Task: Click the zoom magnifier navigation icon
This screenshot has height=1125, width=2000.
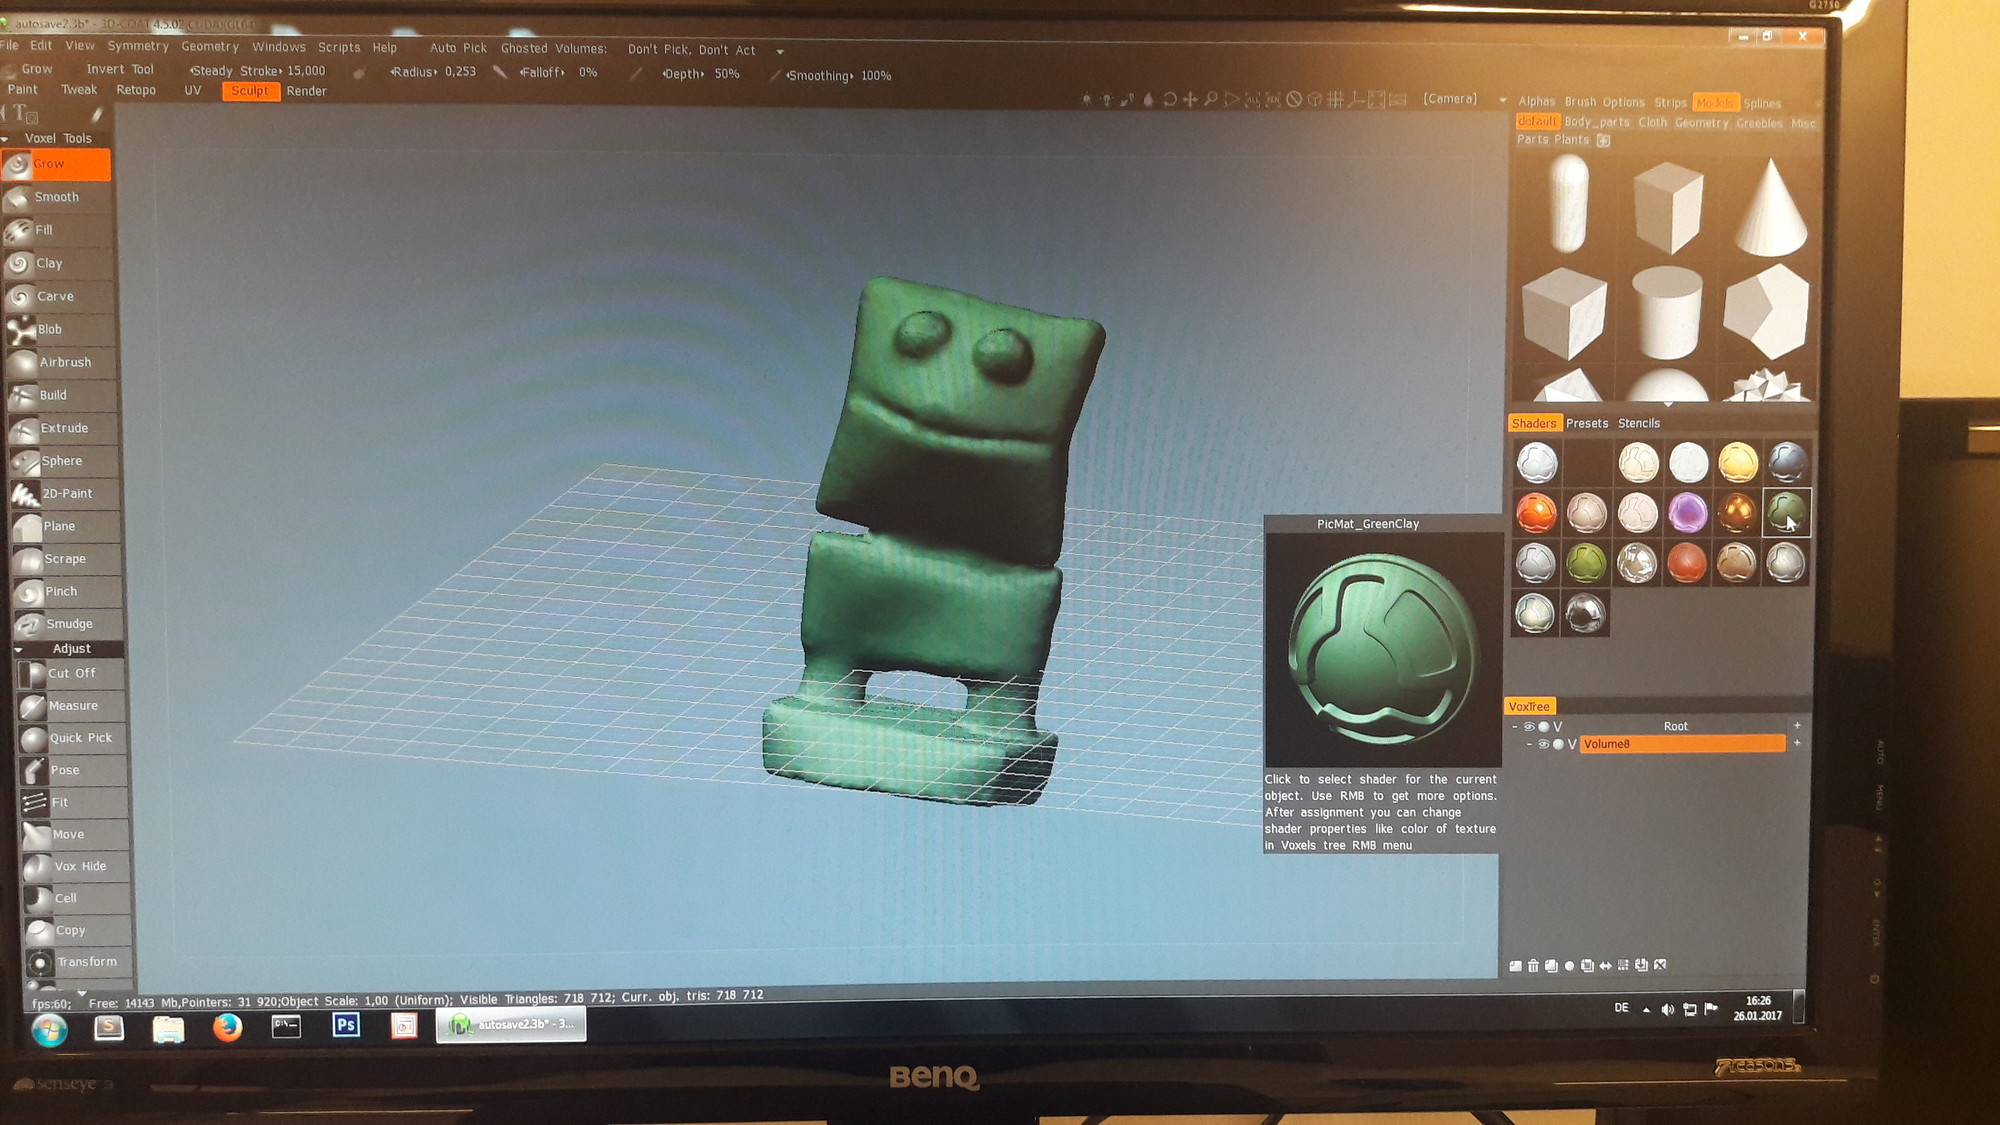Action: tap(1210, 100)
